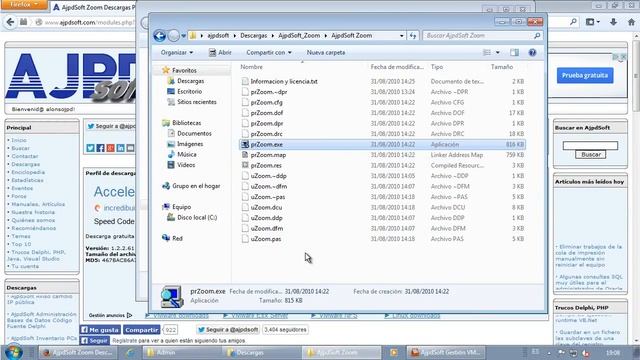Viewport: 640px width, 360px height.
Task: Switch to Admin taskbar window
Action: pos(182,353)
